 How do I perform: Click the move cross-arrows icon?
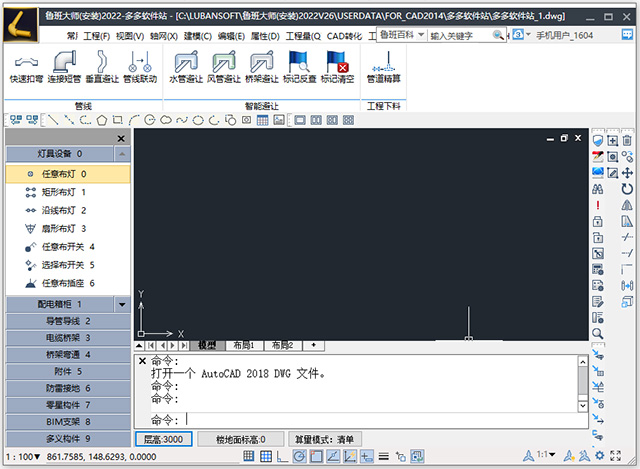pyautogui.click(x=627, y=173)
